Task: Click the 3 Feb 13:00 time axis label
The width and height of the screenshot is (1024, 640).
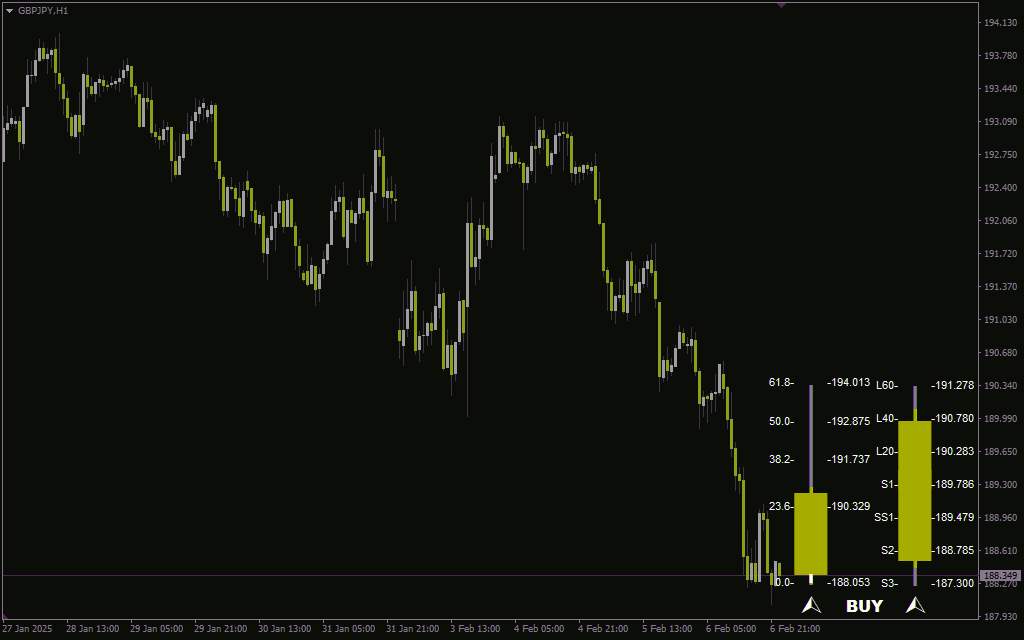Action: tap(475, 629)
